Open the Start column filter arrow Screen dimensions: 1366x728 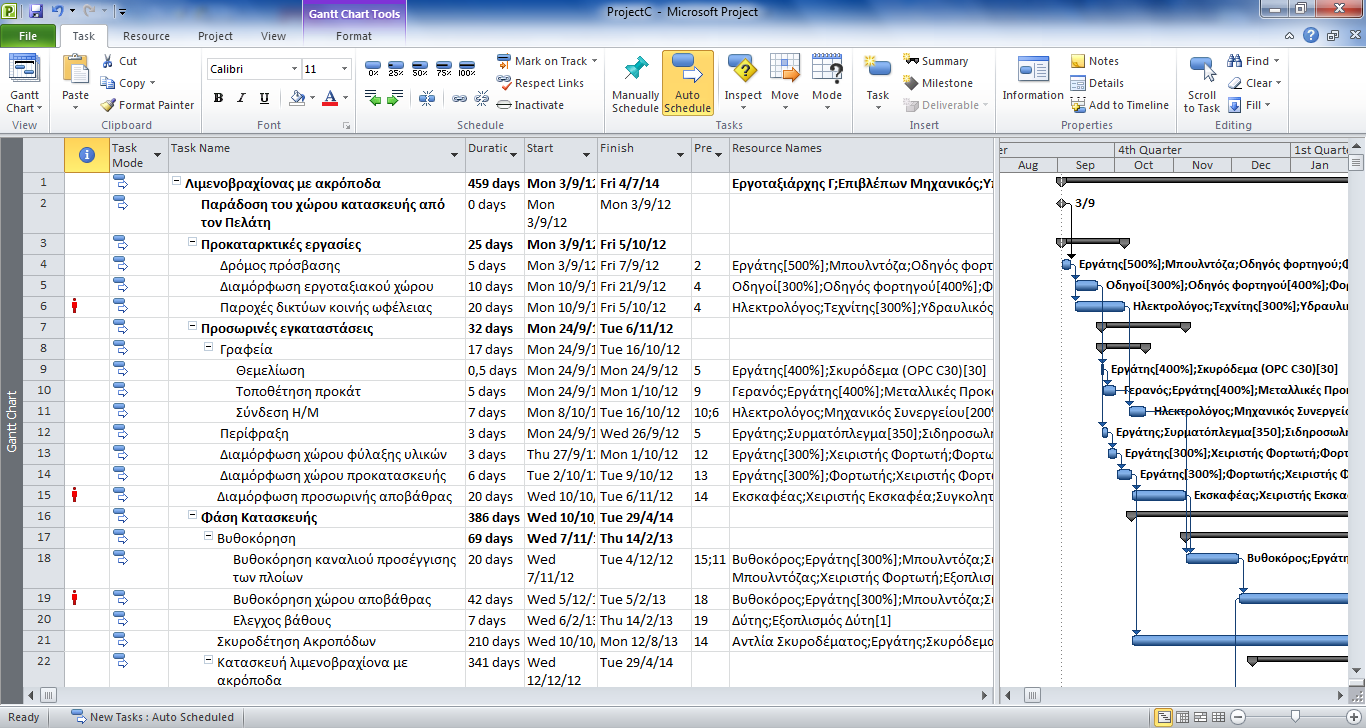click(587, 155)
